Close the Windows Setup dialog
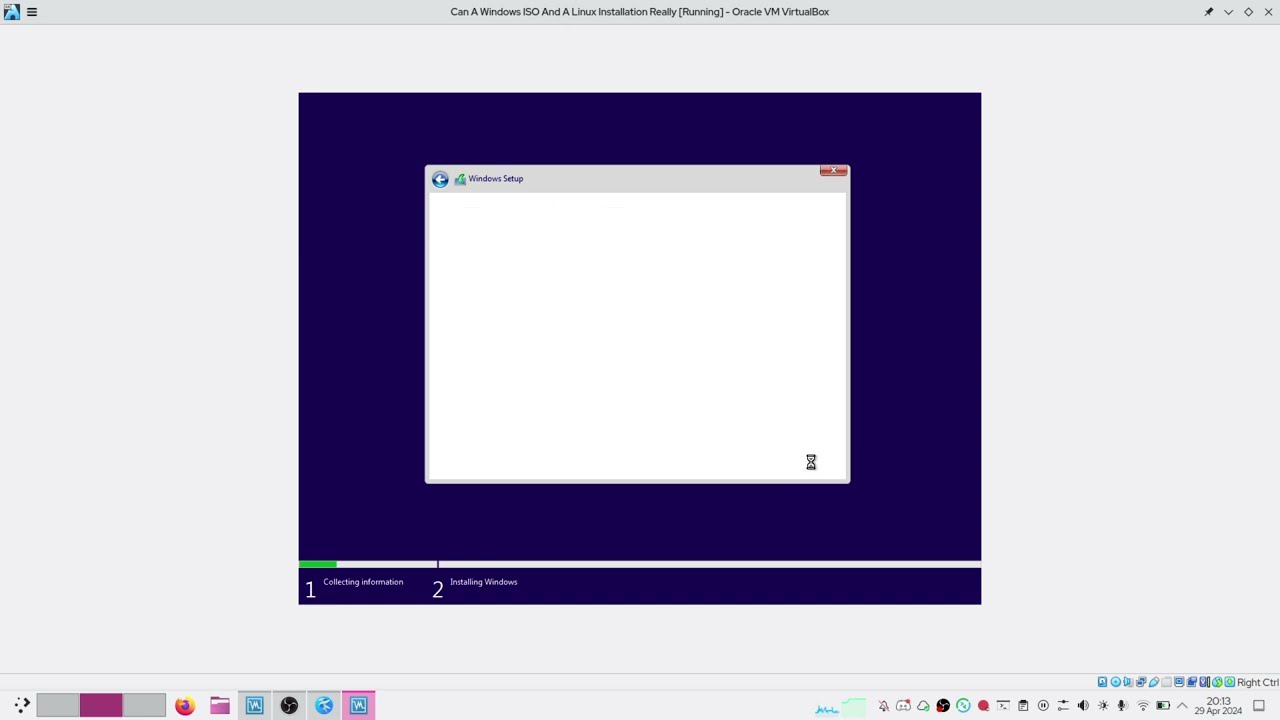 point(833,171)
